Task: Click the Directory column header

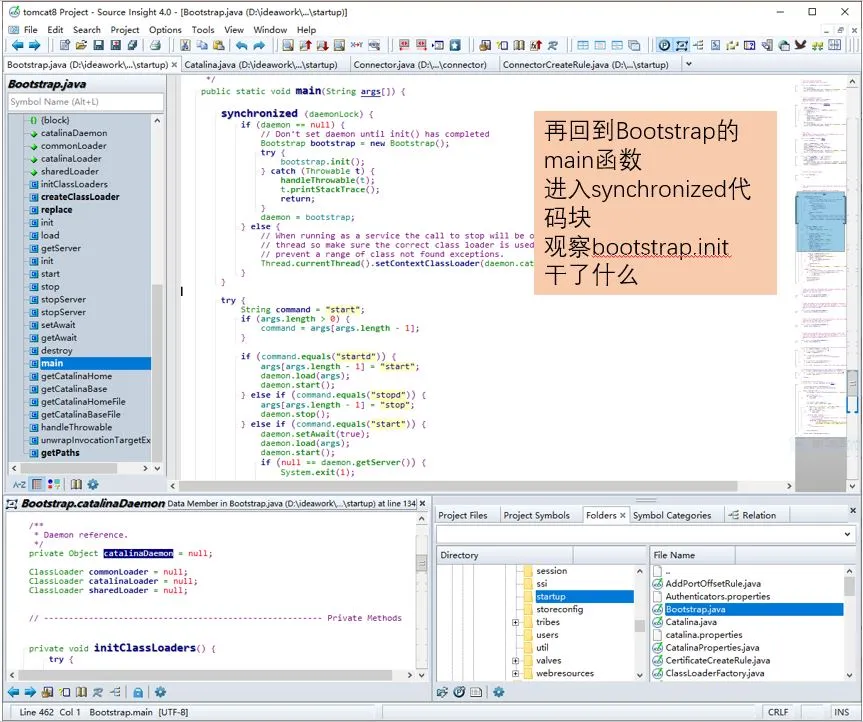Action: pos(505,555)
